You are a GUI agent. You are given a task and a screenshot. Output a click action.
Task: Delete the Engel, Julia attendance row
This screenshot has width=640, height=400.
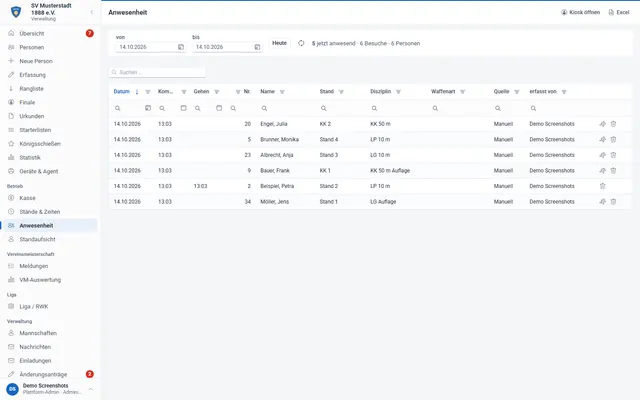pyautogui.click(x=613, y=124)
